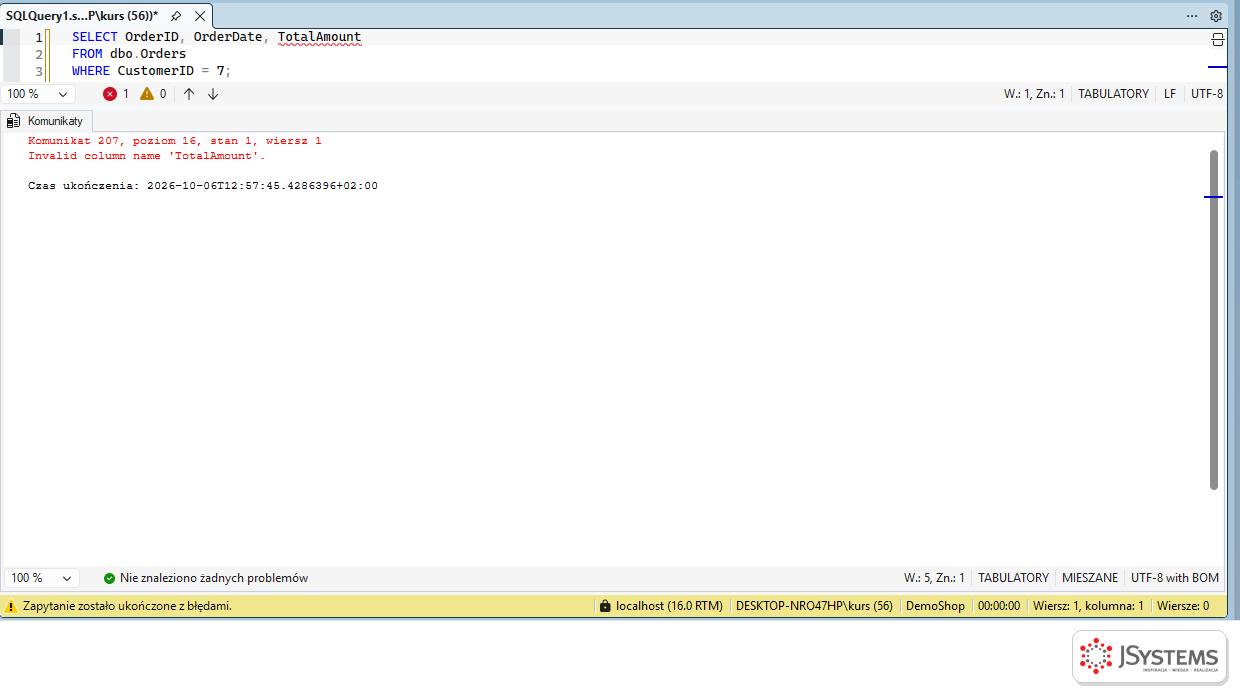The height and width of the screenshot is (692, 1240).
Task: Open the document settings gear
Action: pos(1216,16)
